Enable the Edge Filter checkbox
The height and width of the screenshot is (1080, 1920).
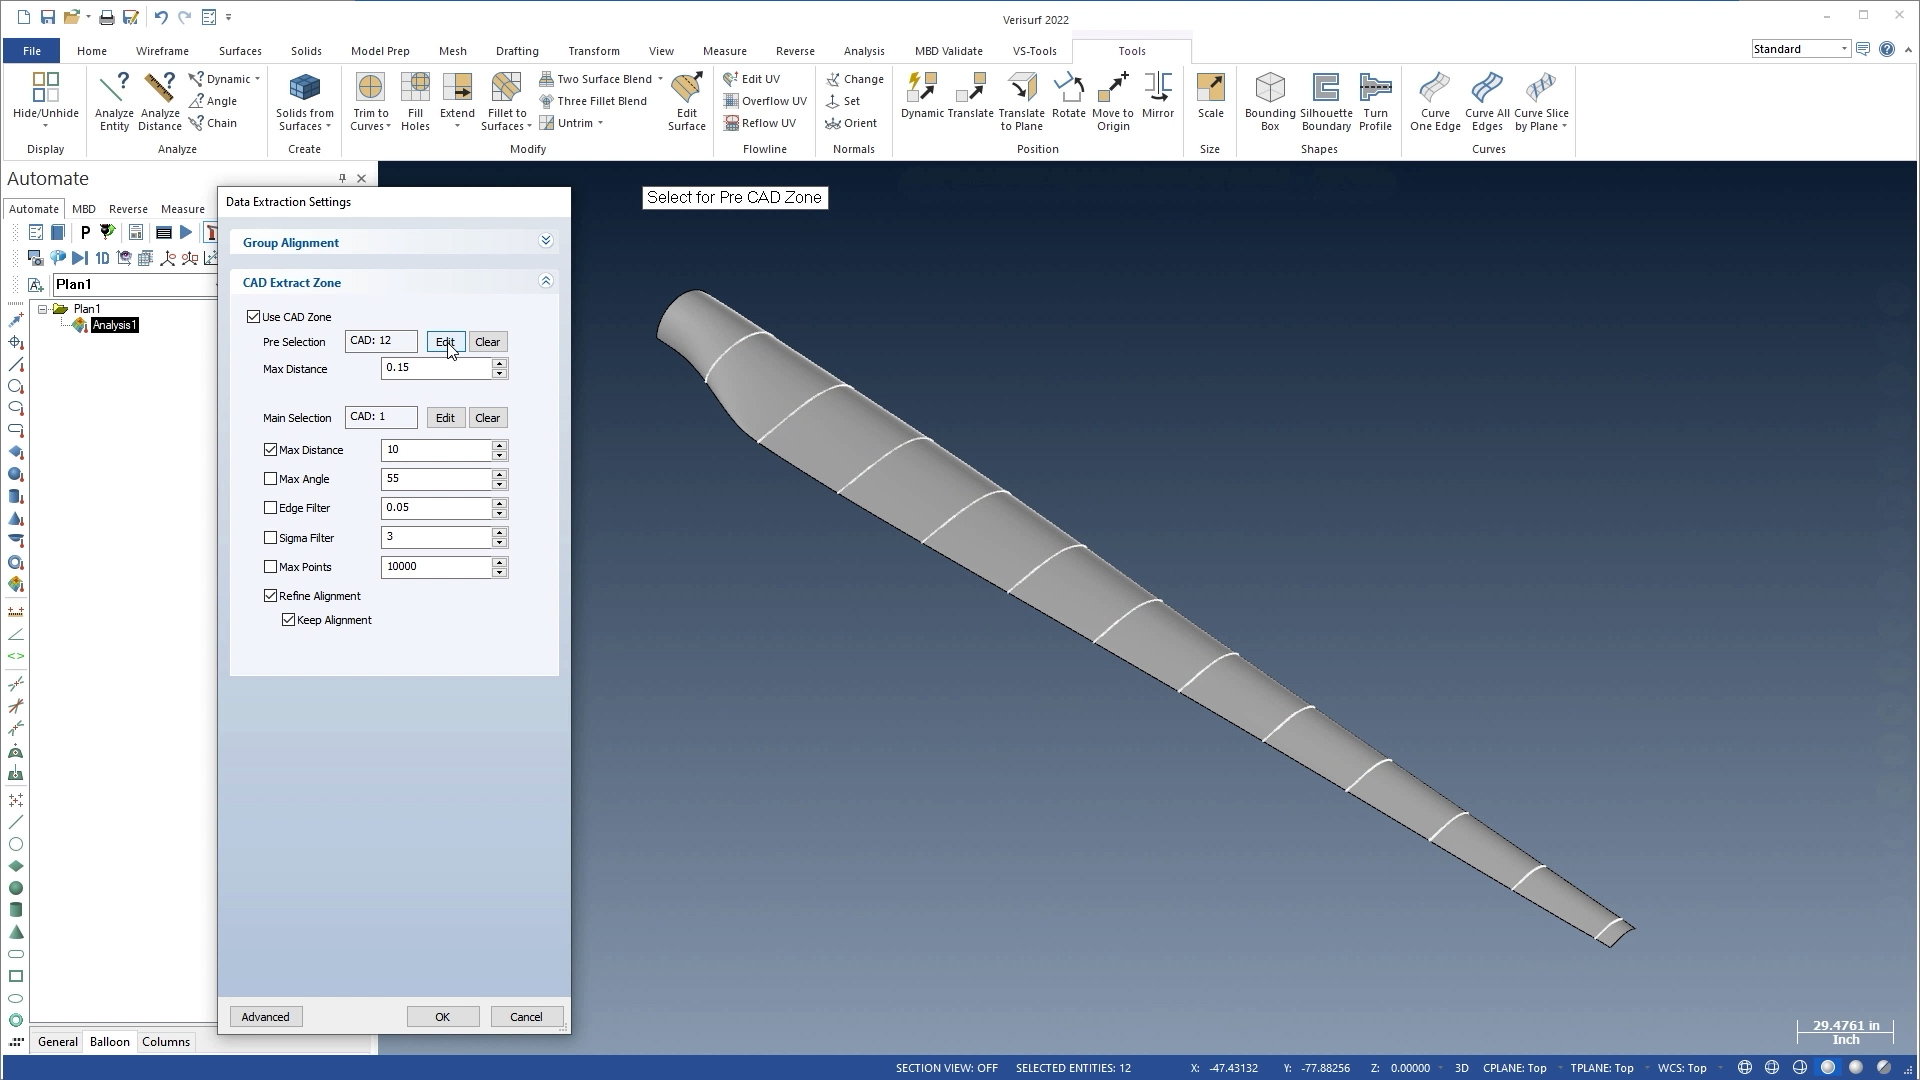pos(270,508)
